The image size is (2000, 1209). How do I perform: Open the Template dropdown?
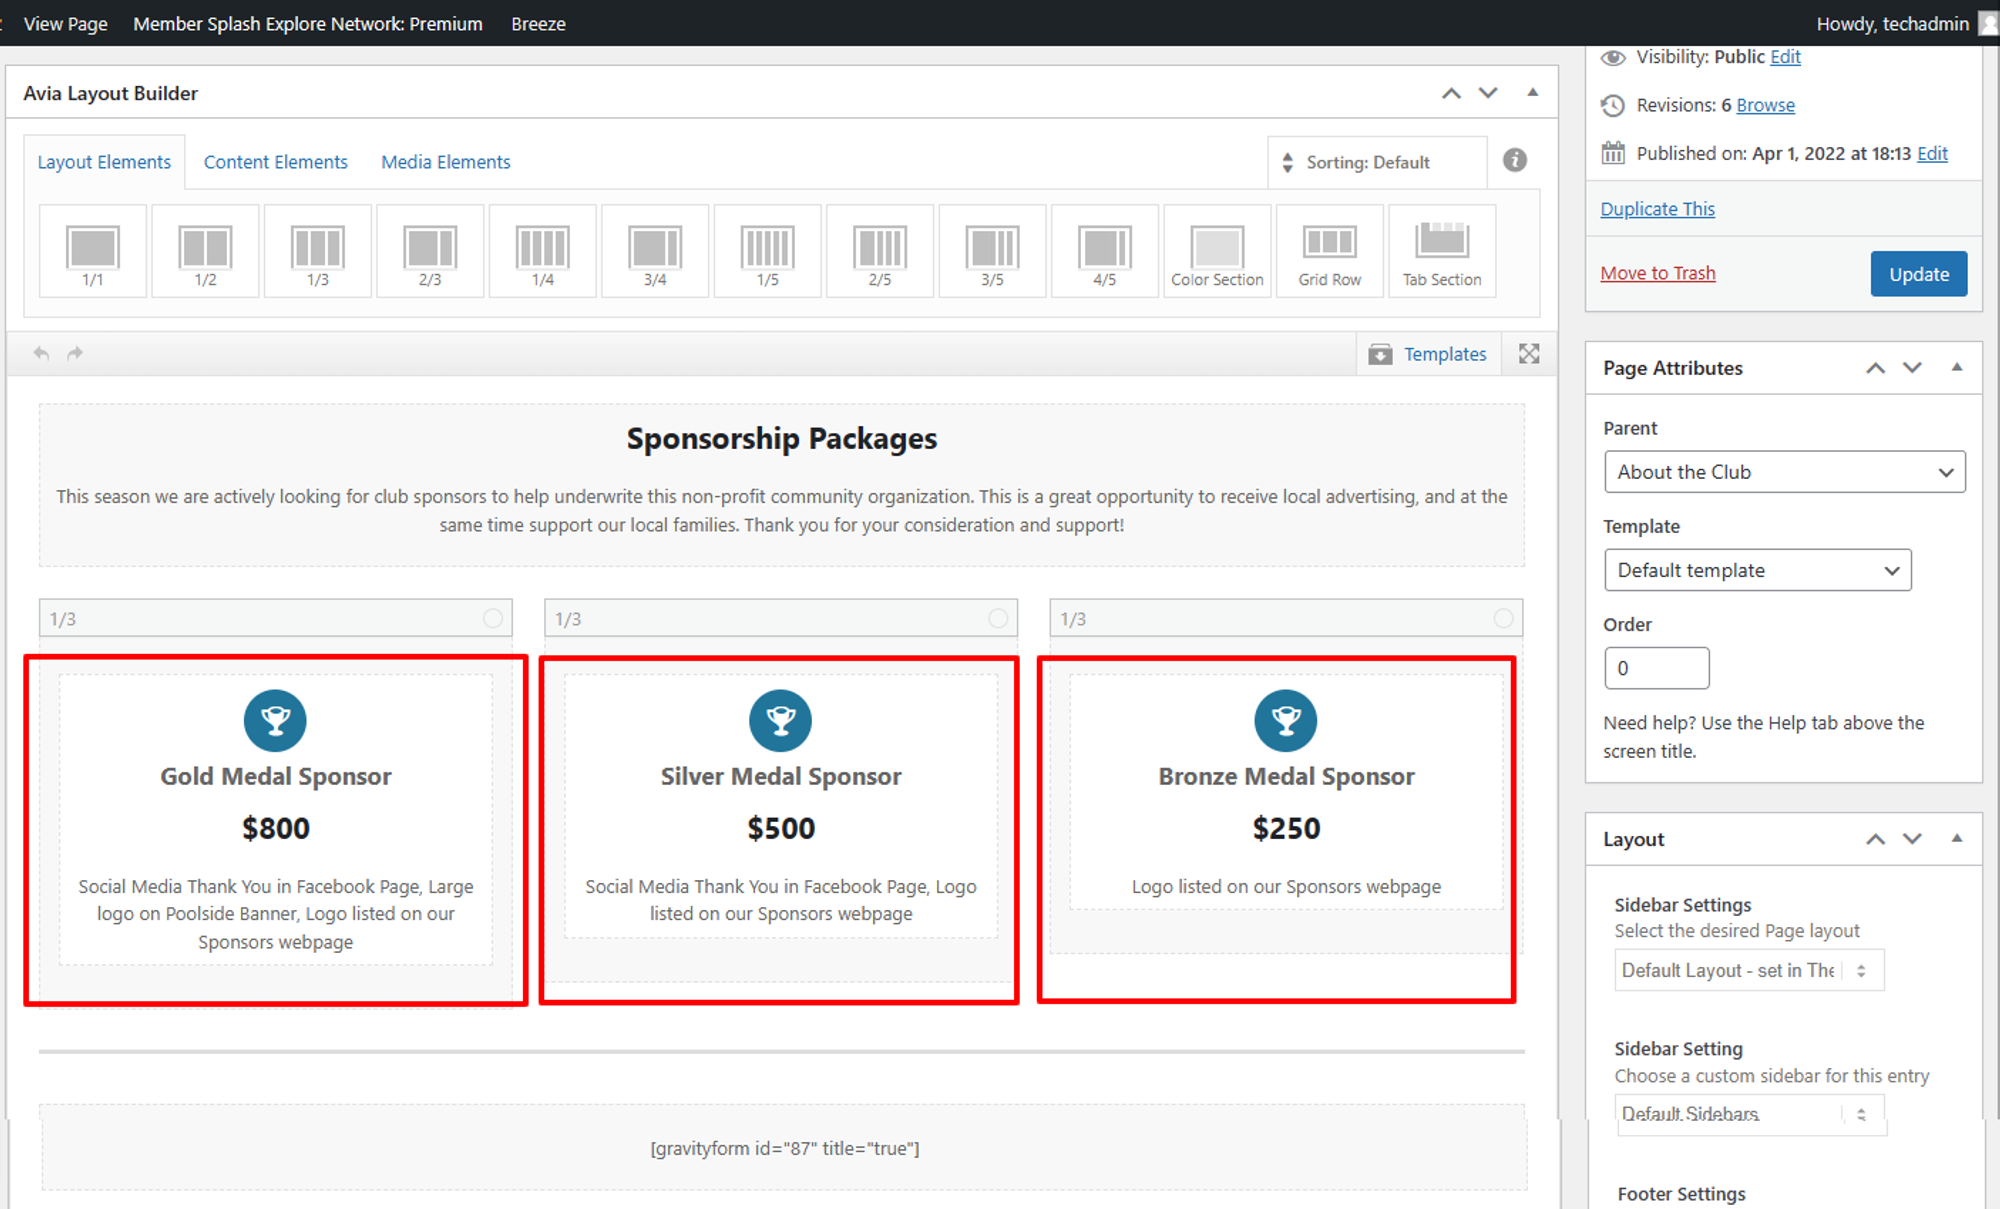click(1757, 570)
